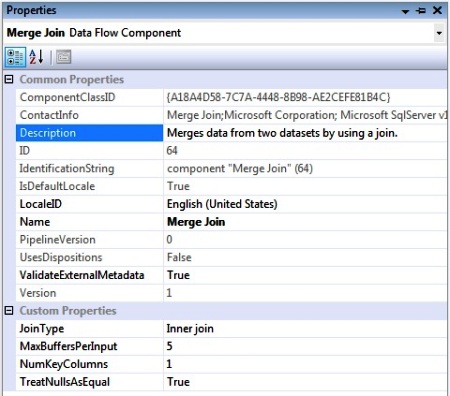Select the ContactInfo property row

pos(231,115)
